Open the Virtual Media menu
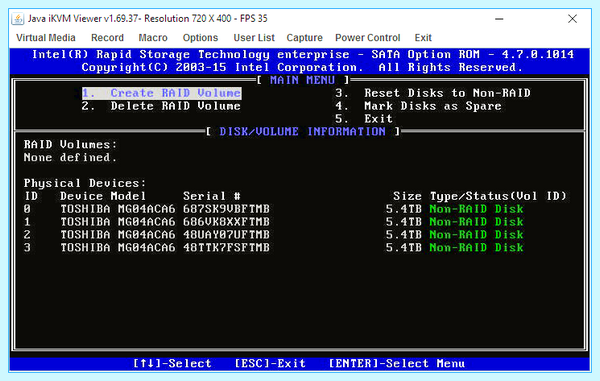 46,38
